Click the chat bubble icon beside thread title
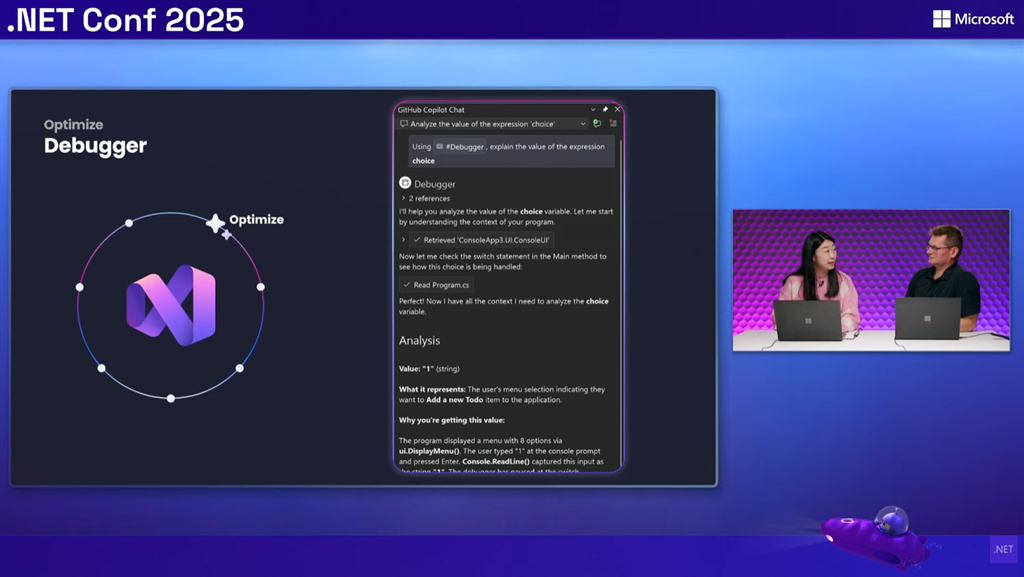 click(x=404, y=124)
